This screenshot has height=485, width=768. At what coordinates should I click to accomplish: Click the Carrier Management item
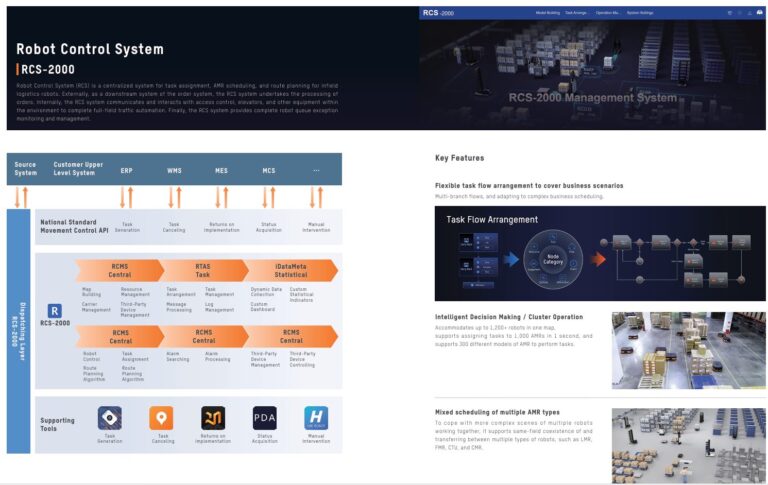[96, 307]
